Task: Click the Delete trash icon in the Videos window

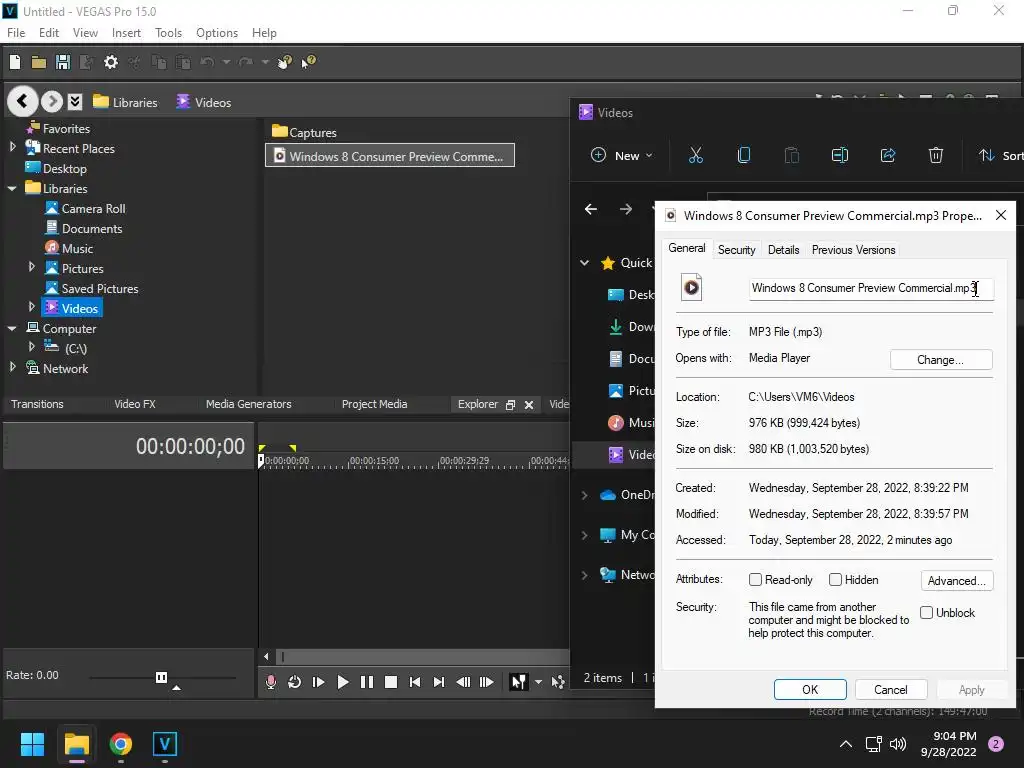Action: click(936, 155)
